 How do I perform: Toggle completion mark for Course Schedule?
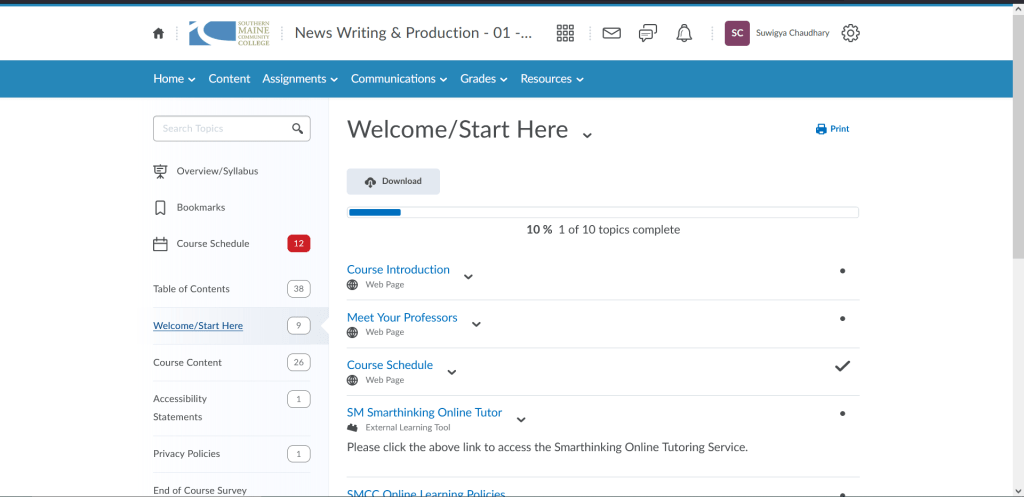842,366
